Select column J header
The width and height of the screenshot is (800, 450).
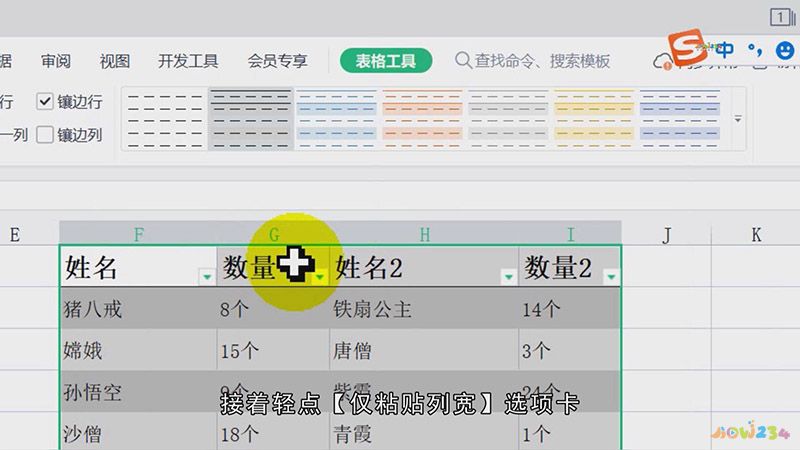coord(666,235)
